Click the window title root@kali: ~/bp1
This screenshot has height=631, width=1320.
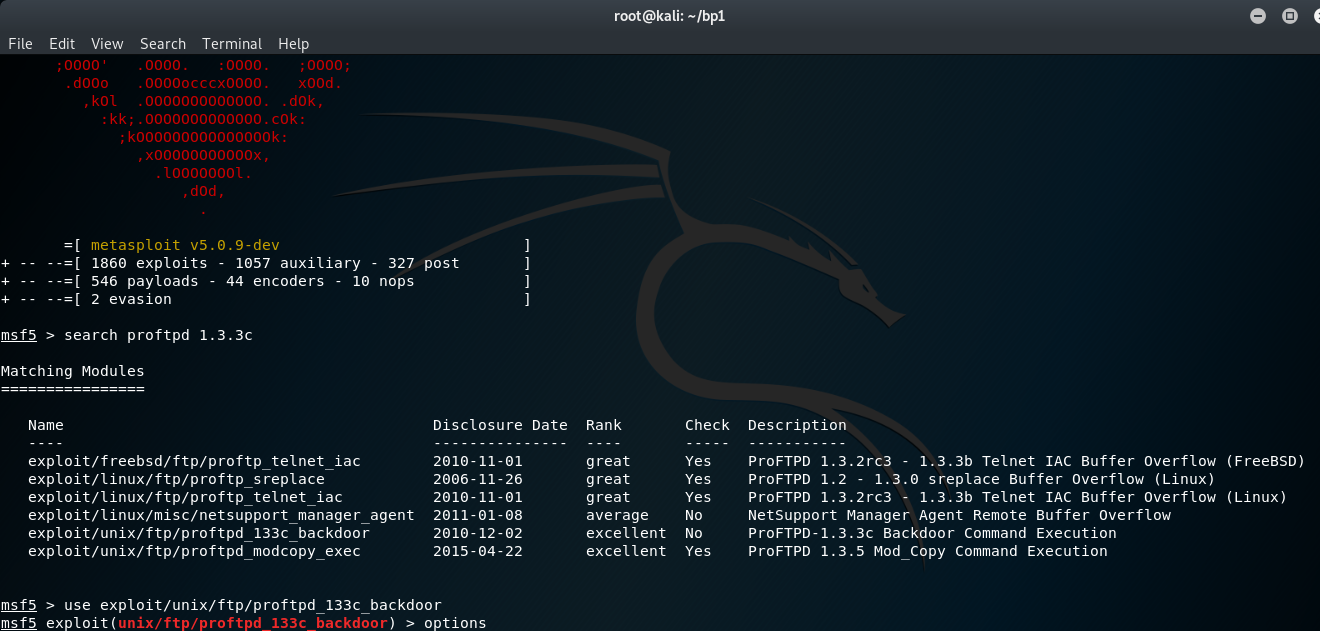[x=669, y=16]
